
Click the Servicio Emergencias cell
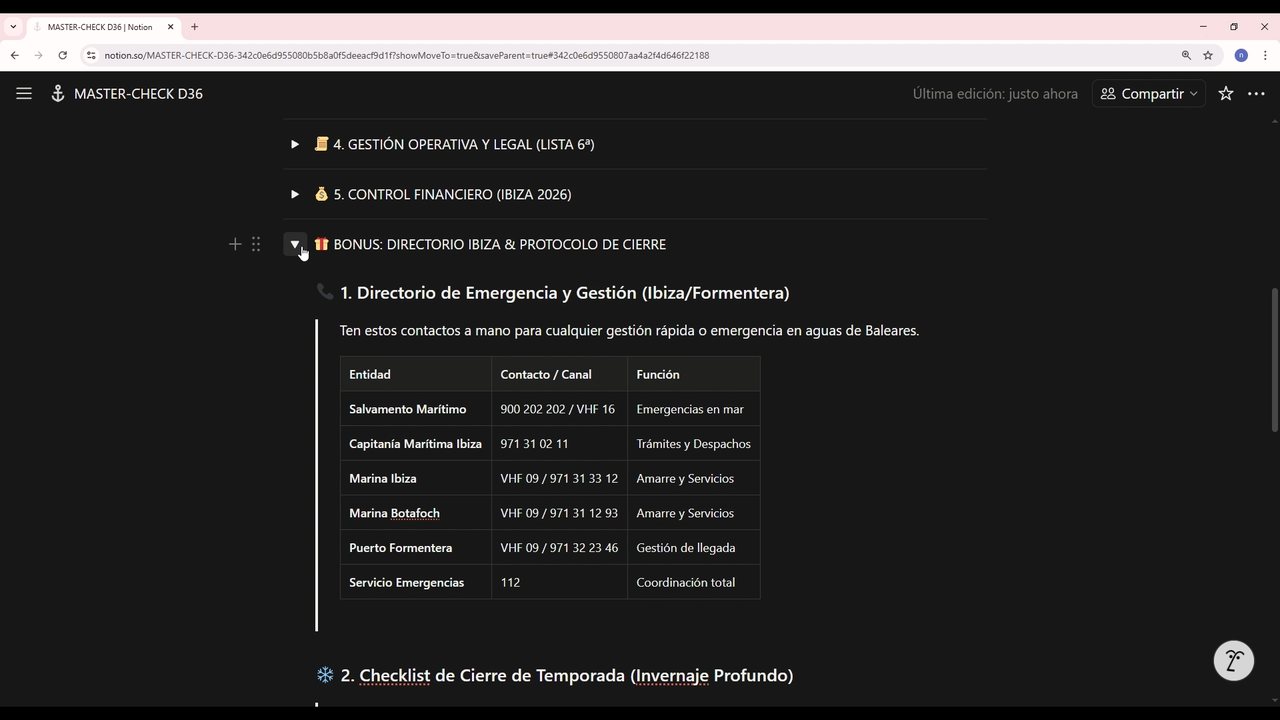click(x=416, y=582)
